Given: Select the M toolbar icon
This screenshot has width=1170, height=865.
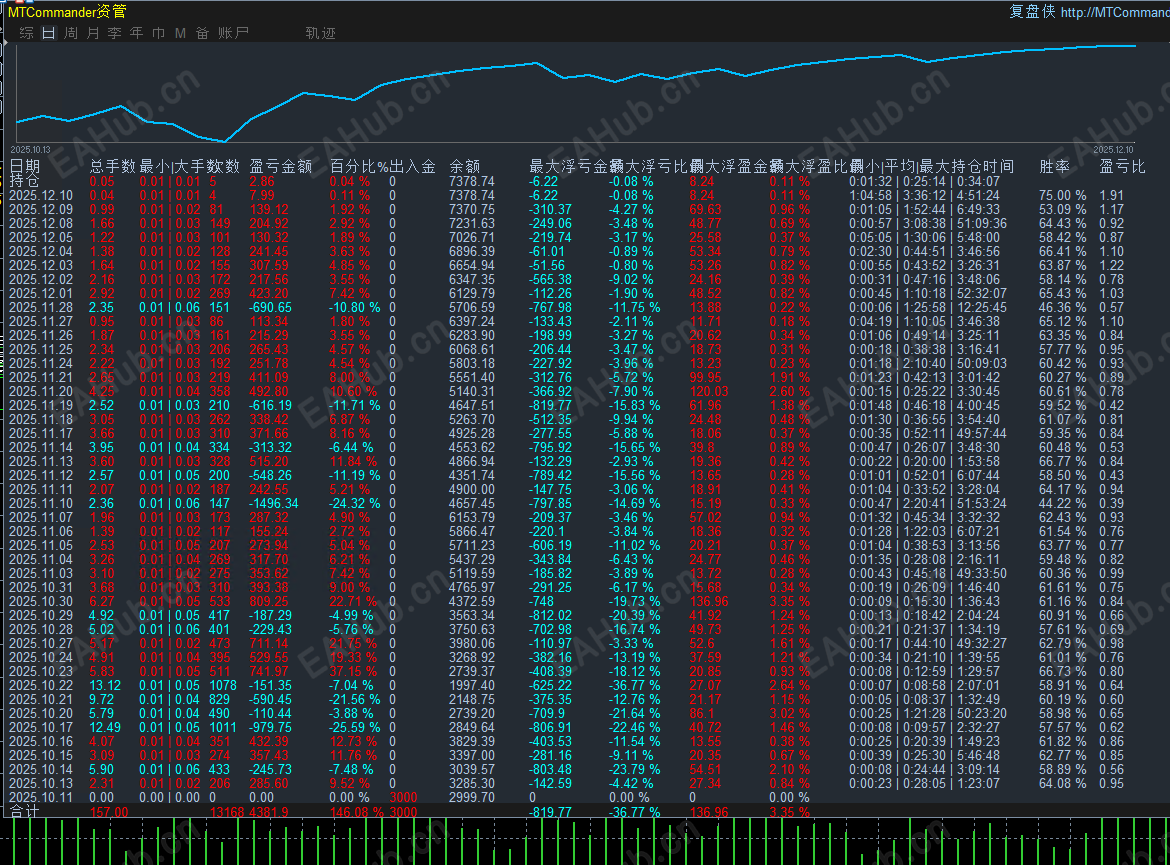Looking at the screenshot, I should pyautogui.click(x=180, y=32).
